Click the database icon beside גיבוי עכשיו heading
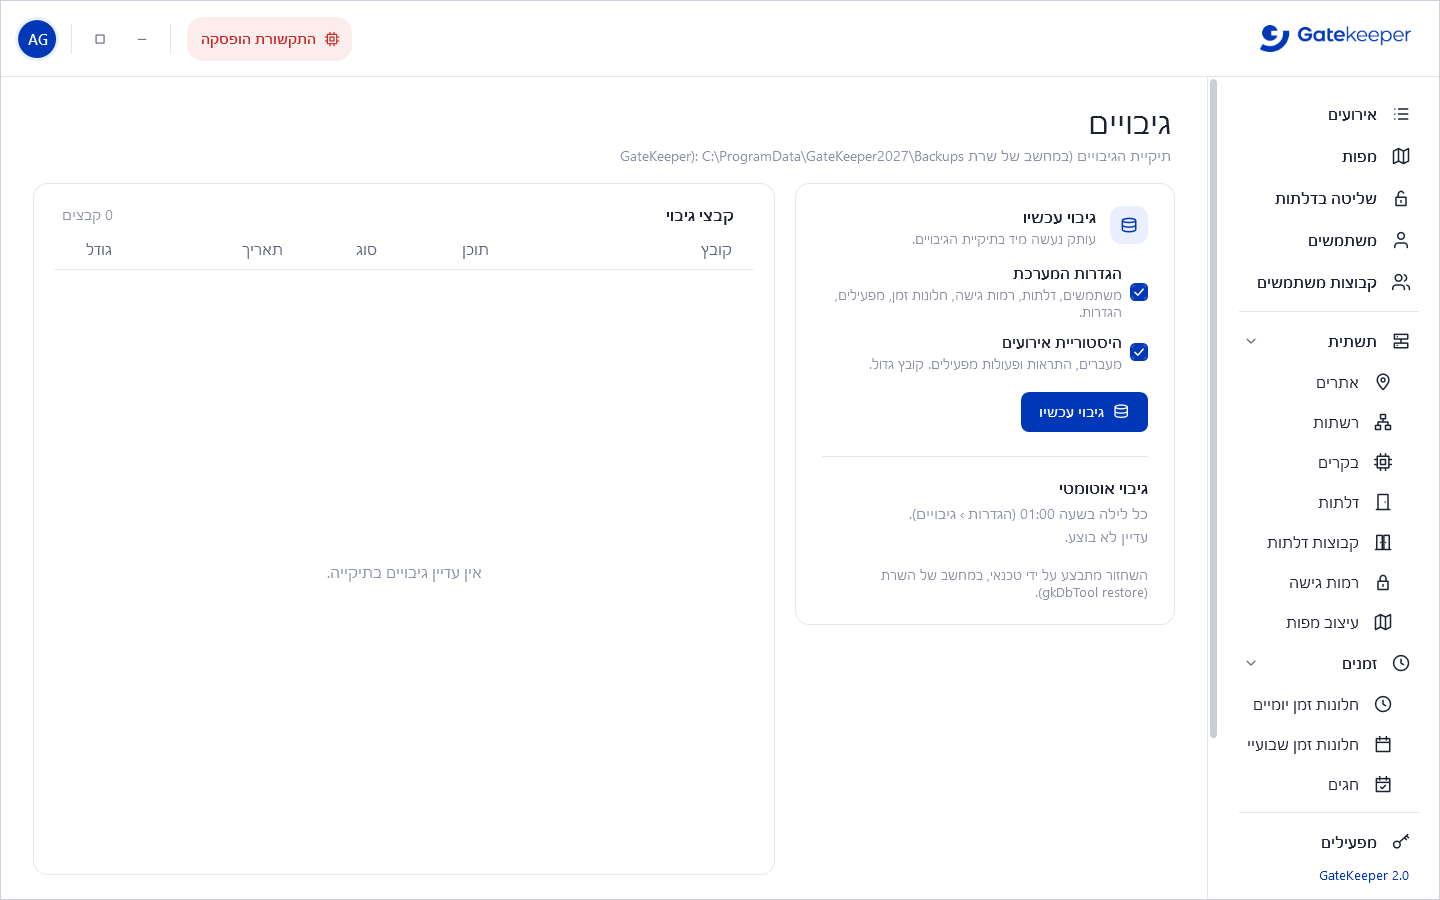Image resolution: width=1440 pixels, height=900 pixels. (1129, 225)
